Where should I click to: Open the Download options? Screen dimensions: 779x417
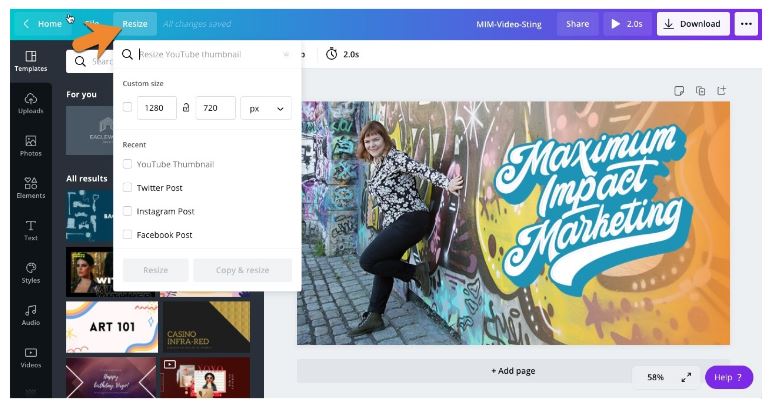tap(692, 24)
